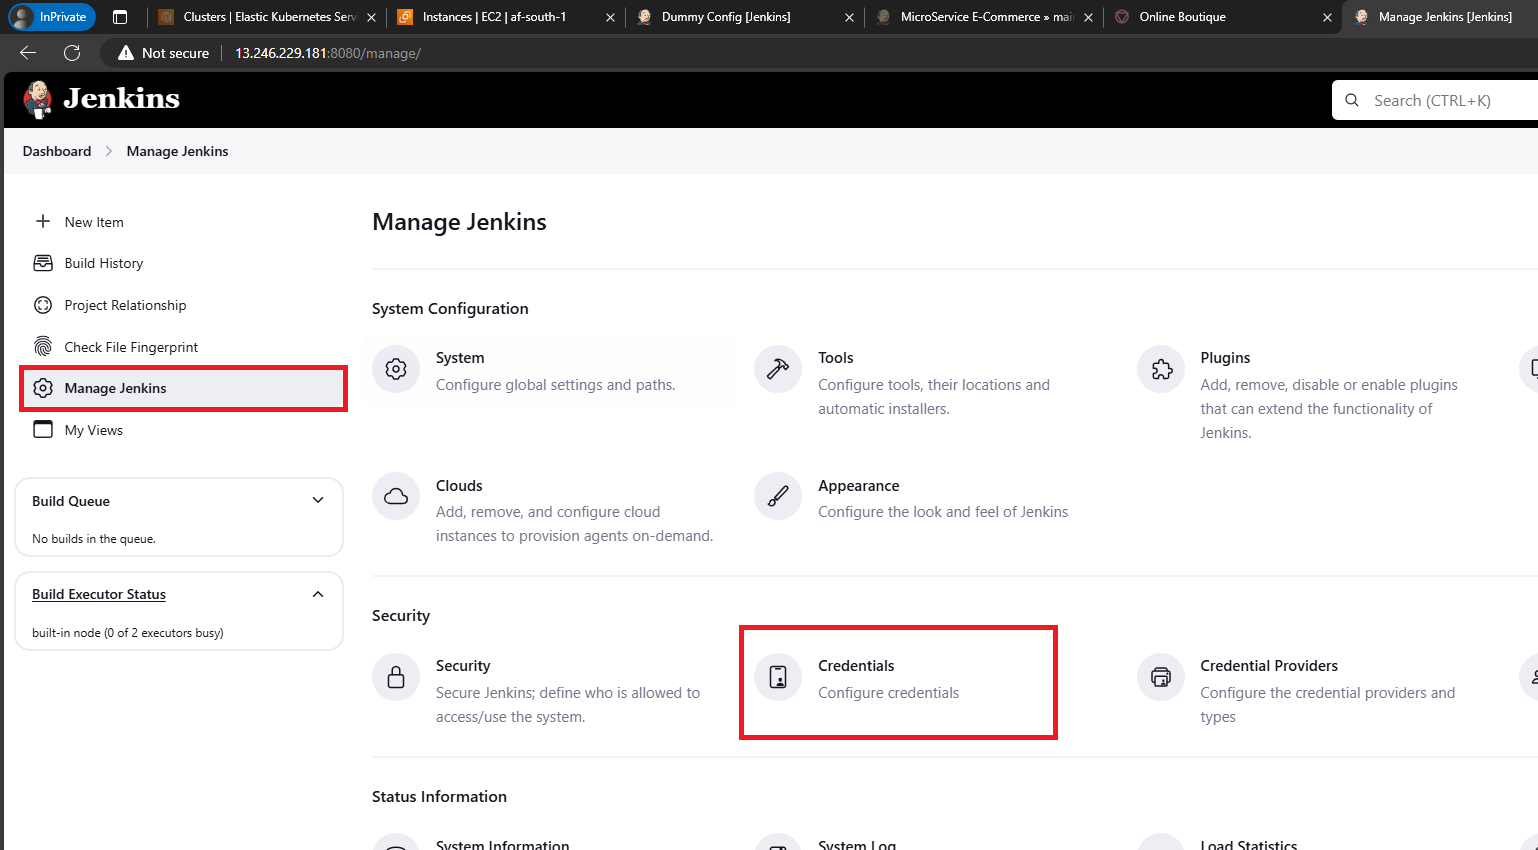Click the My Views window icon
This screenshot has height=850, width=1538.
coord(43,429)
